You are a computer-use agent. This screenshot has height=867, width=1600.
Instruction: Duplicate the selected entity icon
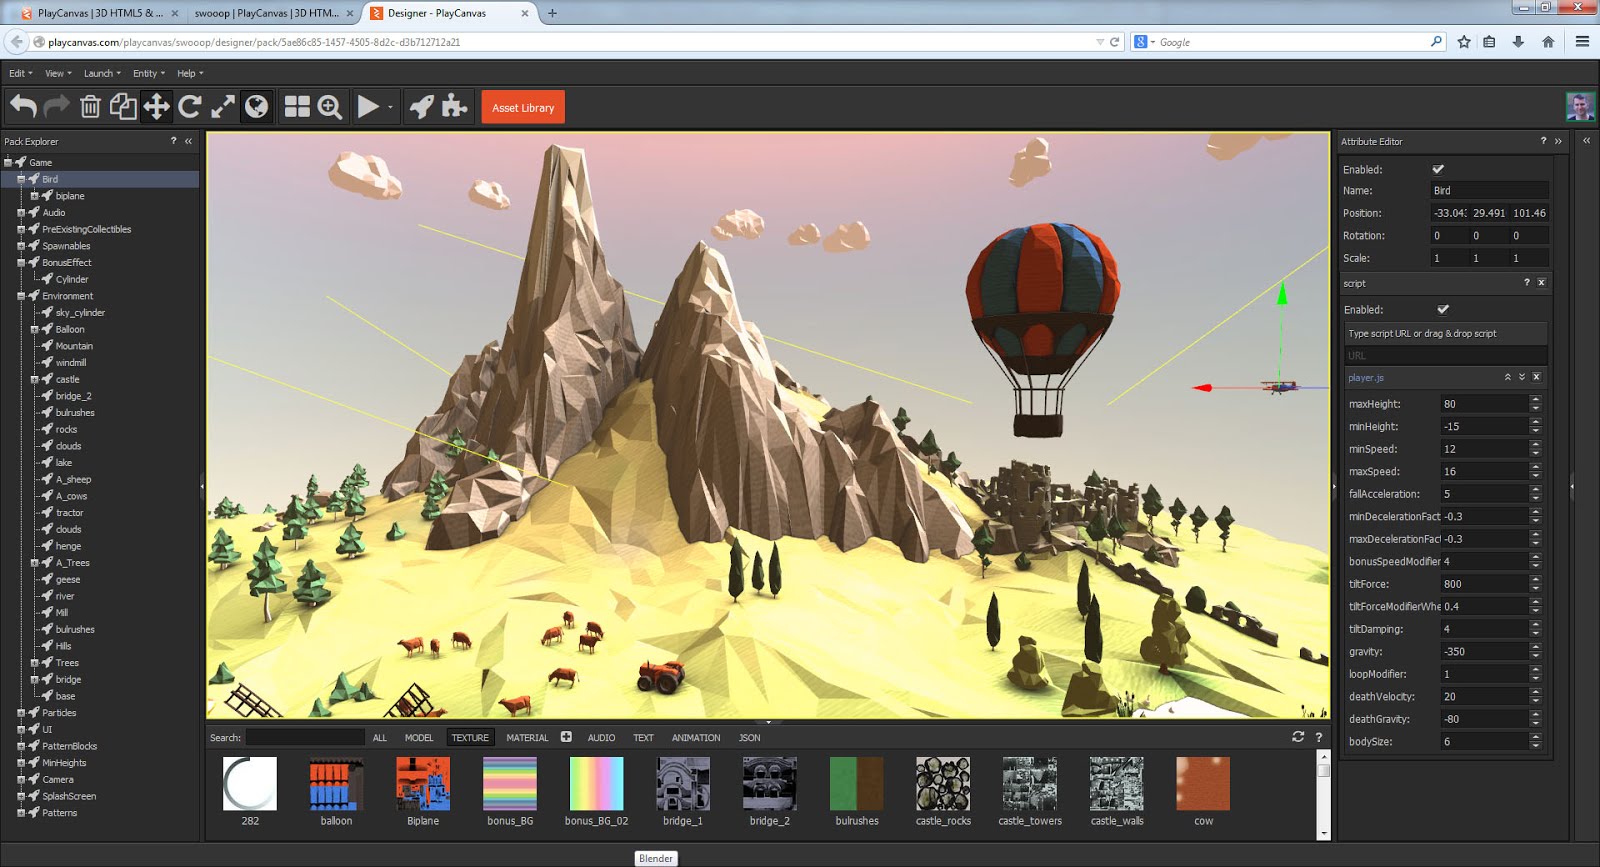[x=123, y=106]
